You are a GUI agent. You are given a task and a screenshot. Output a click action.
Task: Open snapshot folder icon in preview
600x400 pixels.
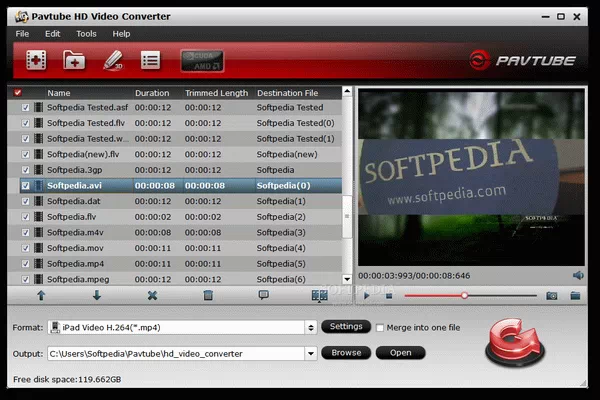(575, 296)
